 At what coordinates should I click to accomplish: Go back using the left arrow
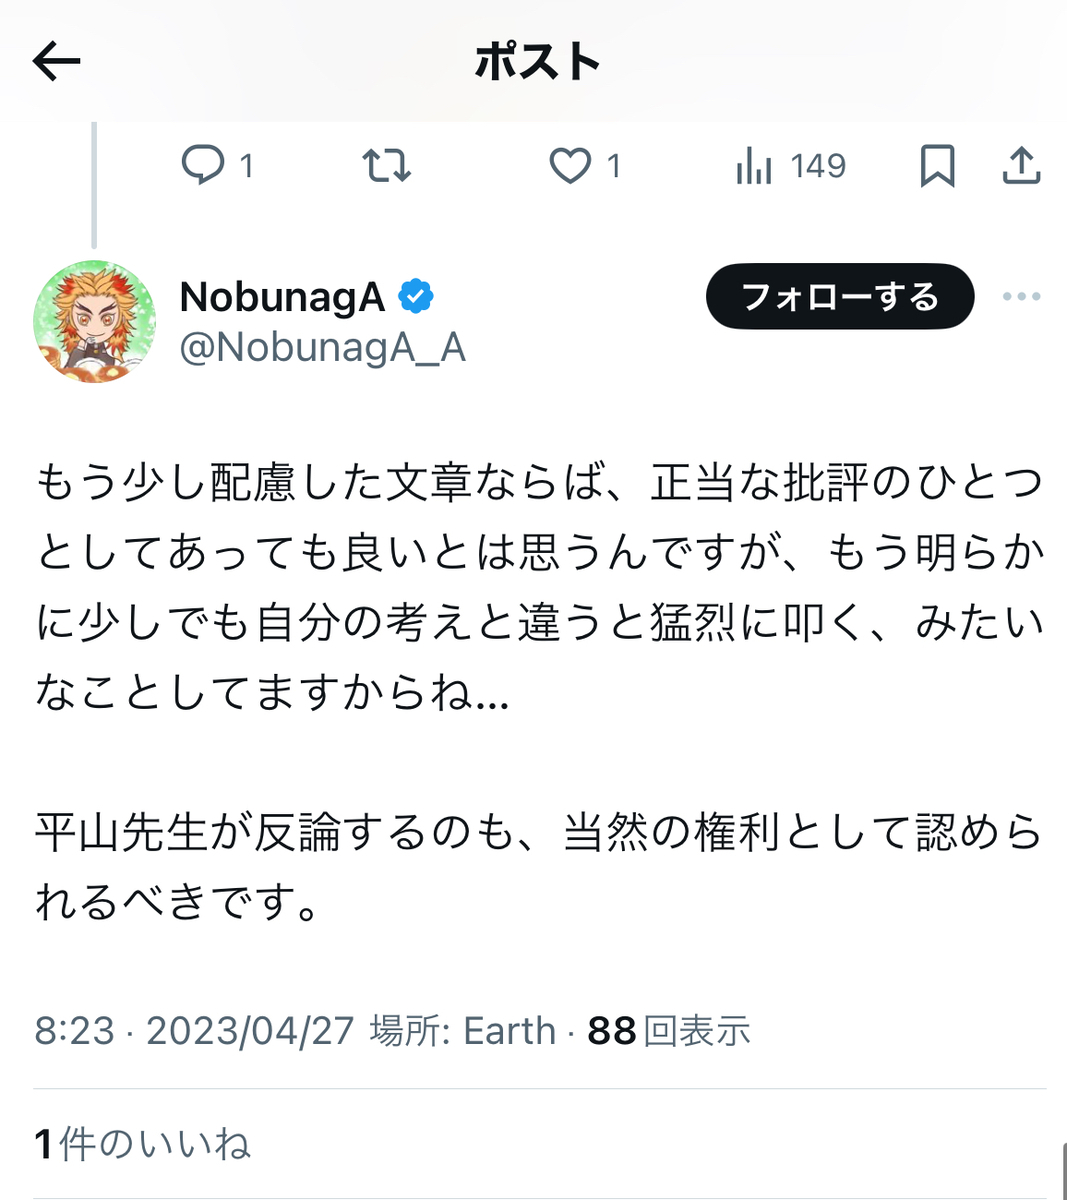(56, 62)
